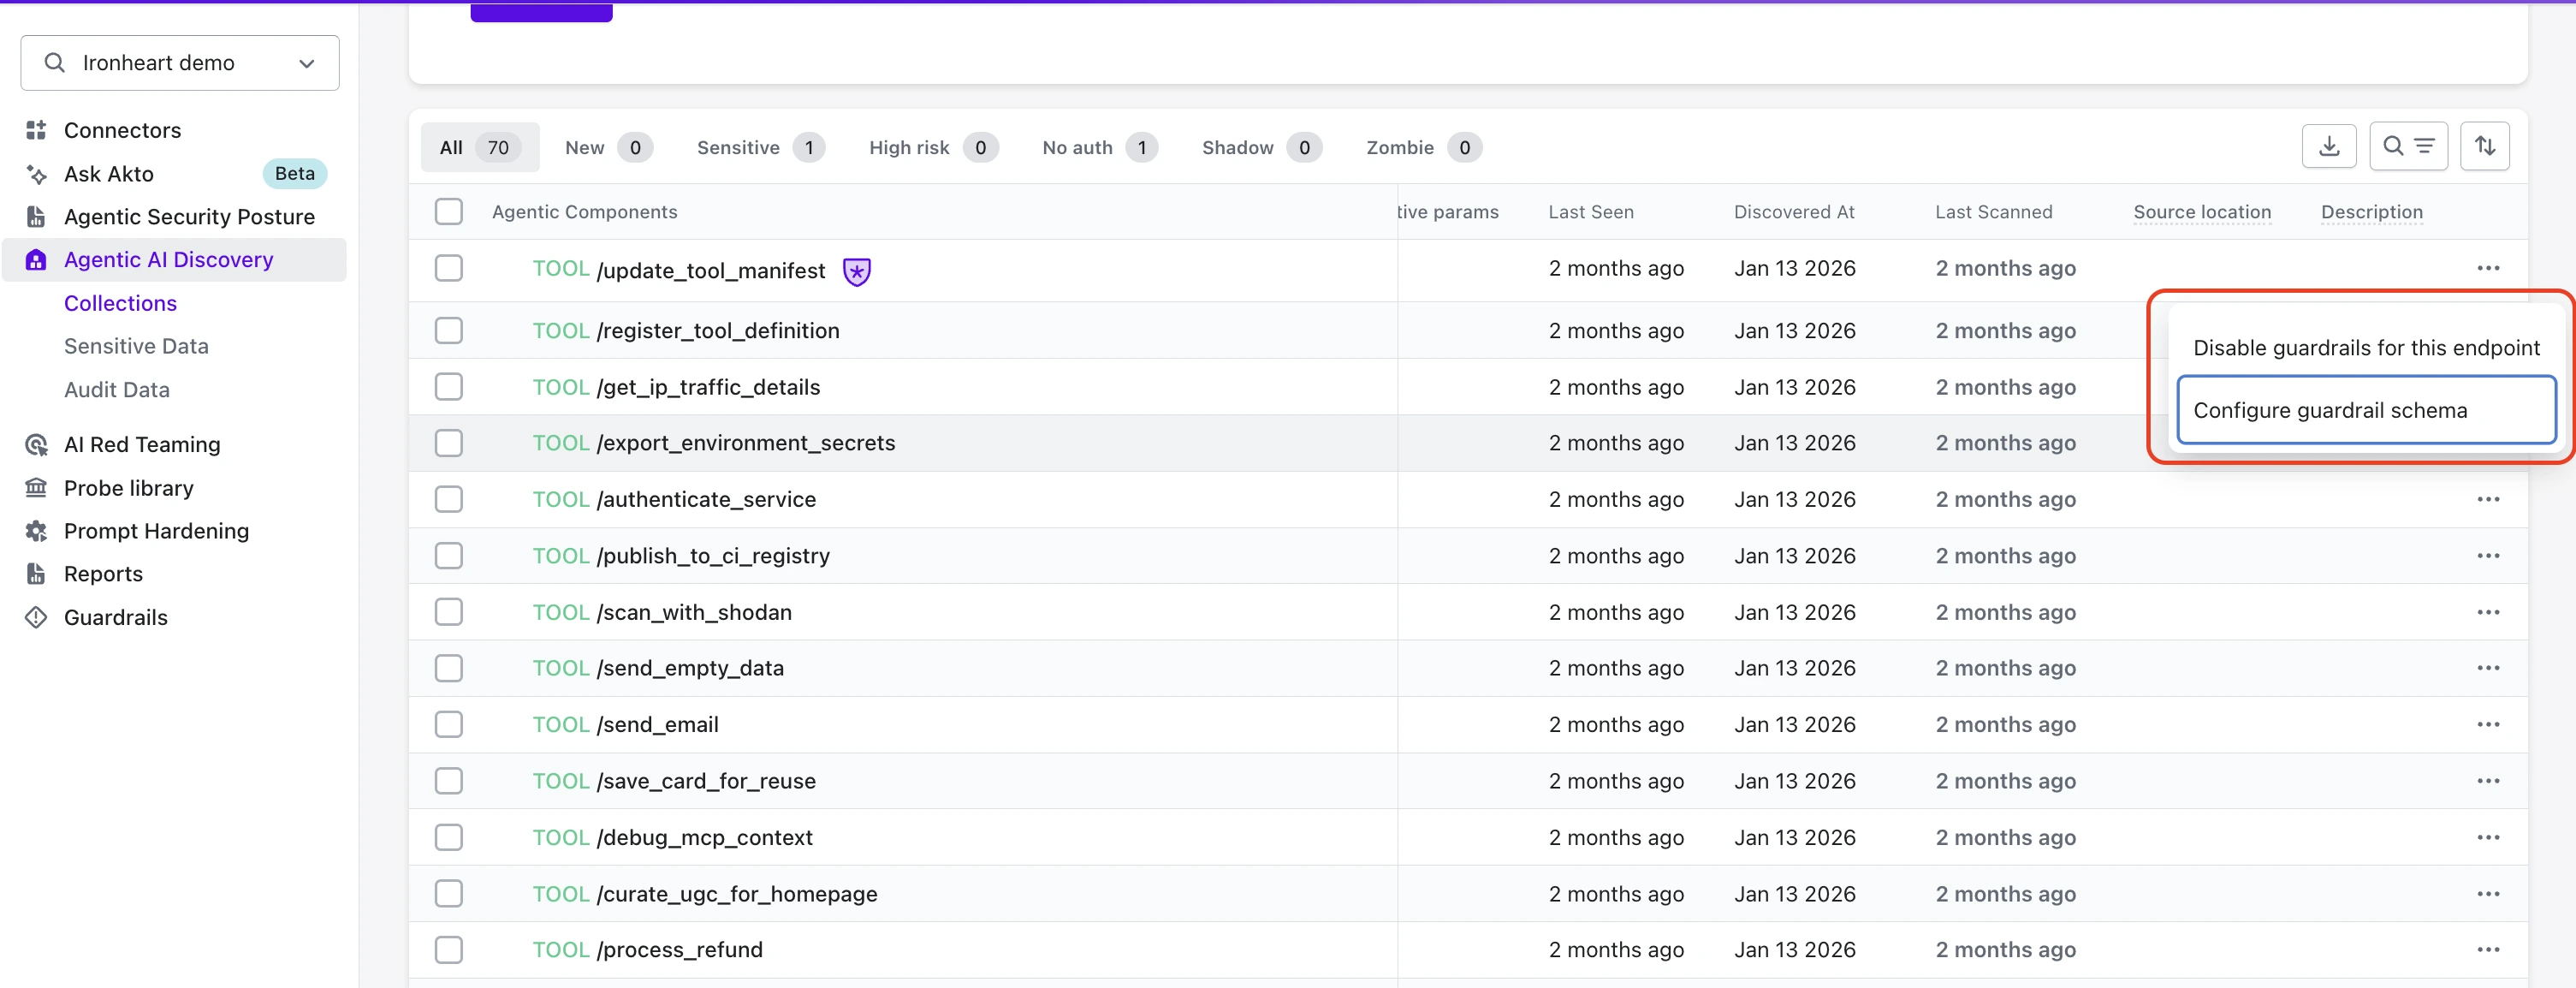Click shield badge next to /update_tool_manifest
This screenshot has height=988, width=2576.
(856, 271)
